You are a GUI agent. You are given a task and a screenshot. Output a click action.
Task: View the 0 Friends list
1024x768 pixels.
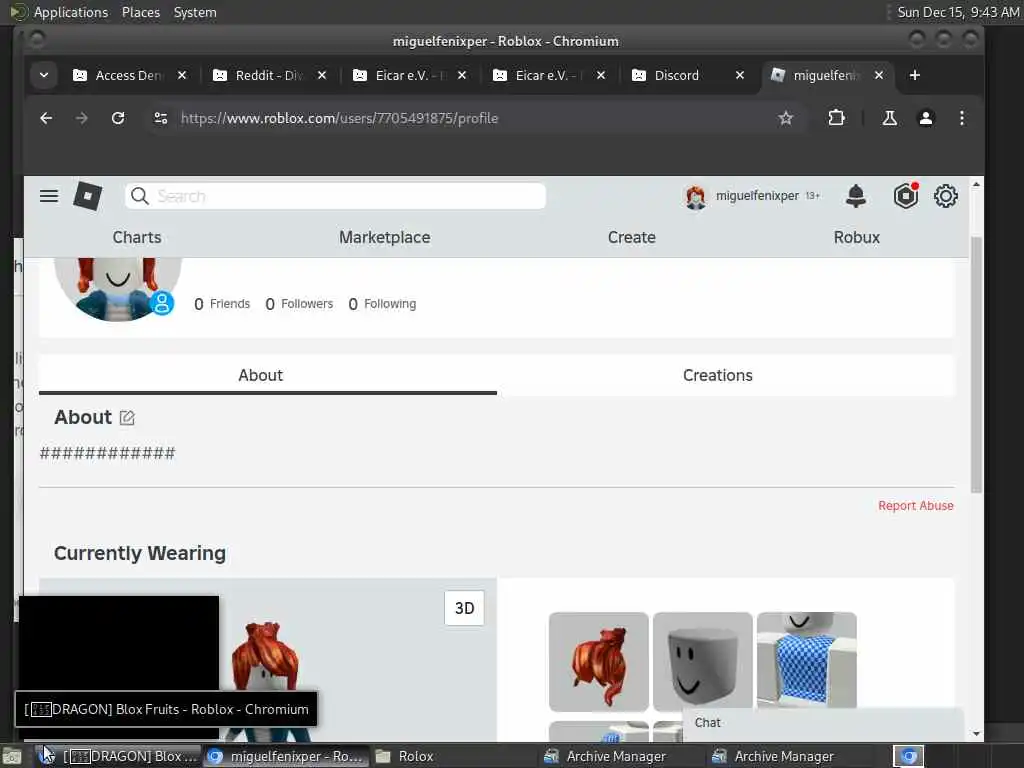[x=222, y=304]
